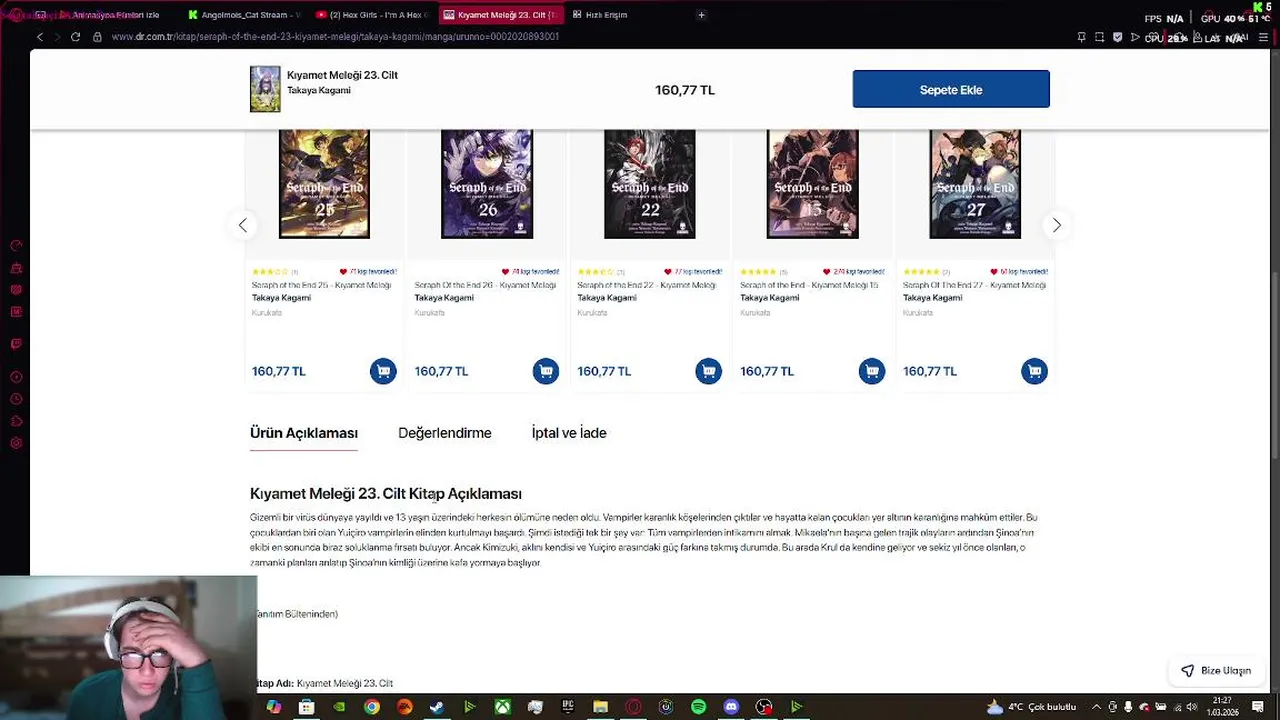
Task: Open Seraph of the End 26 cover thumbnail
Action: pos(487,184)
